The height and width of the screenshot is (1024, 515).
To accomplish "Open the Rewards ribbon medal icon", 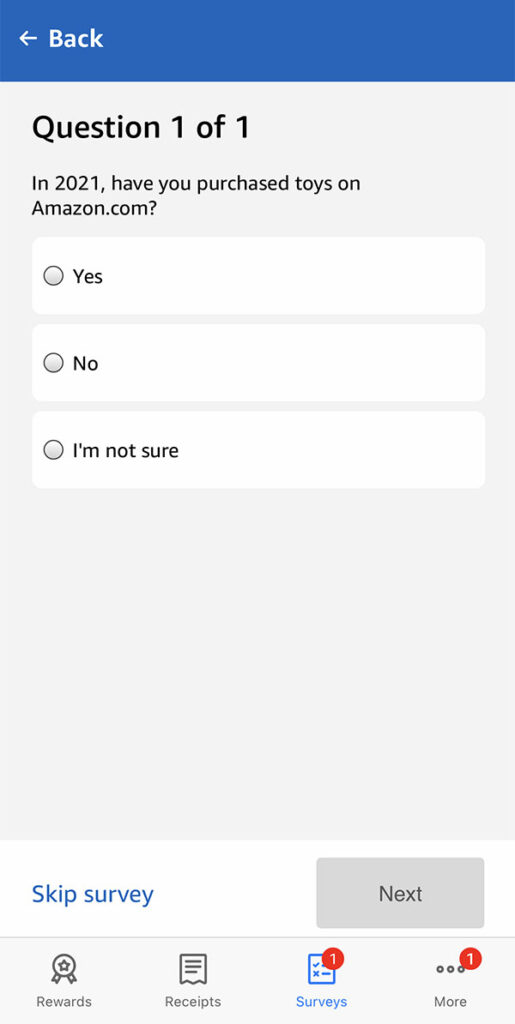I will (64, 968).
